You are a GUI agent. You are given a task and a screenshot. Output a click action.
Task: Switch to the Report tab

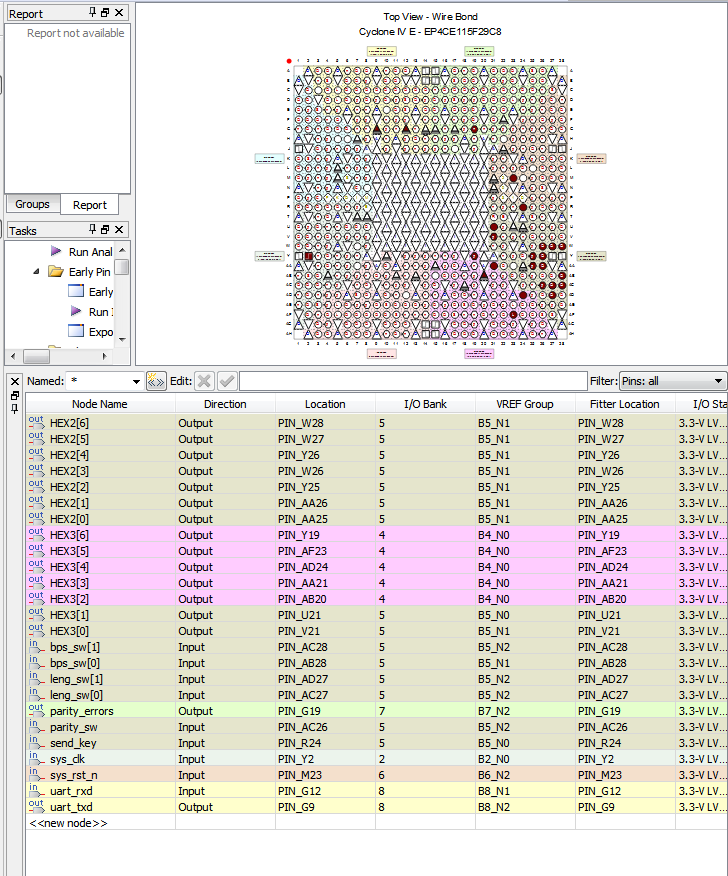[89, 205]
